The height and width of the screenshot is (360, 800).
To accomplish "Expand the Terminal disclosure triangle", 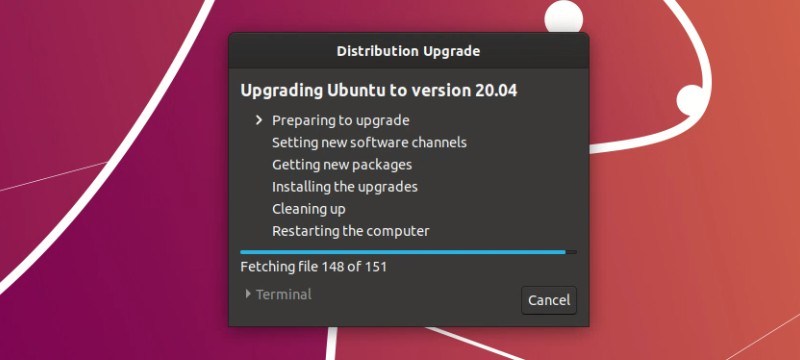I will [x=248, y=294].
